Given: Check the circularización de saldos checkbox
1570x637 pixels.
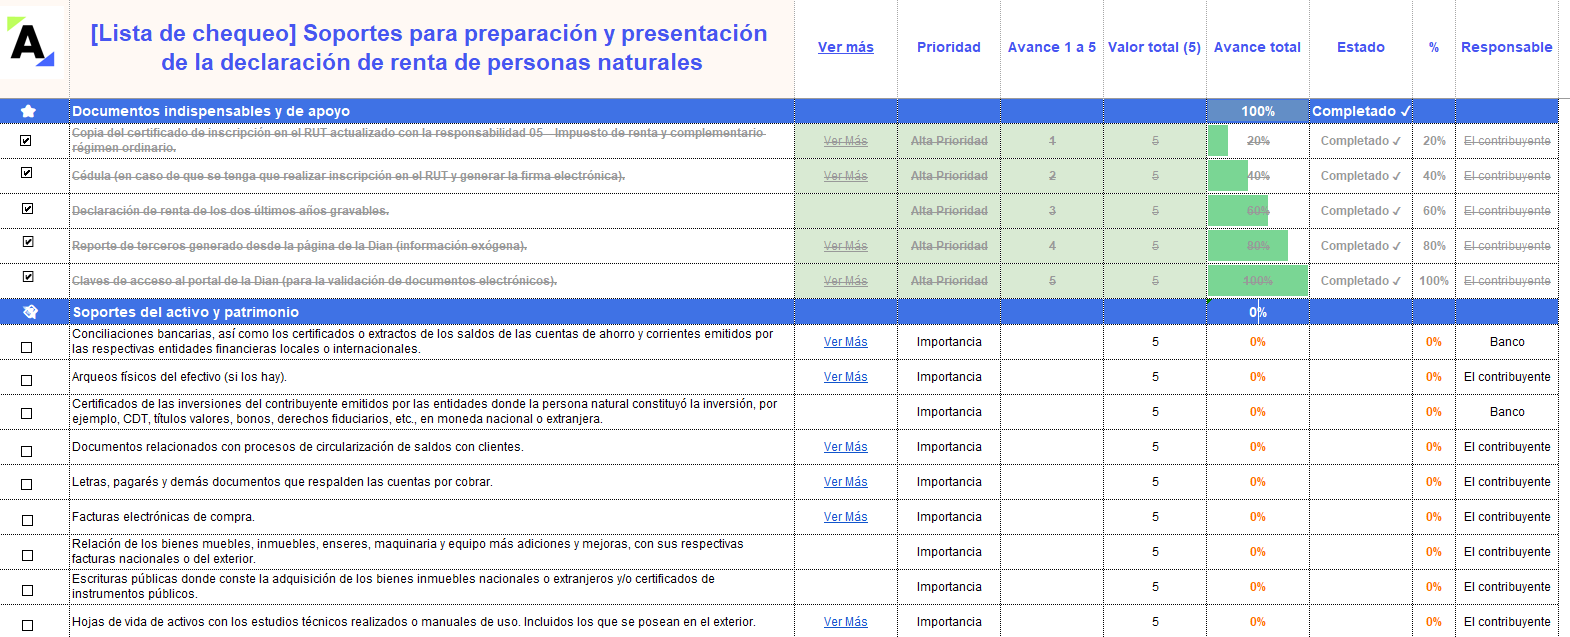Looking at the screenshot, I should 27,452.
